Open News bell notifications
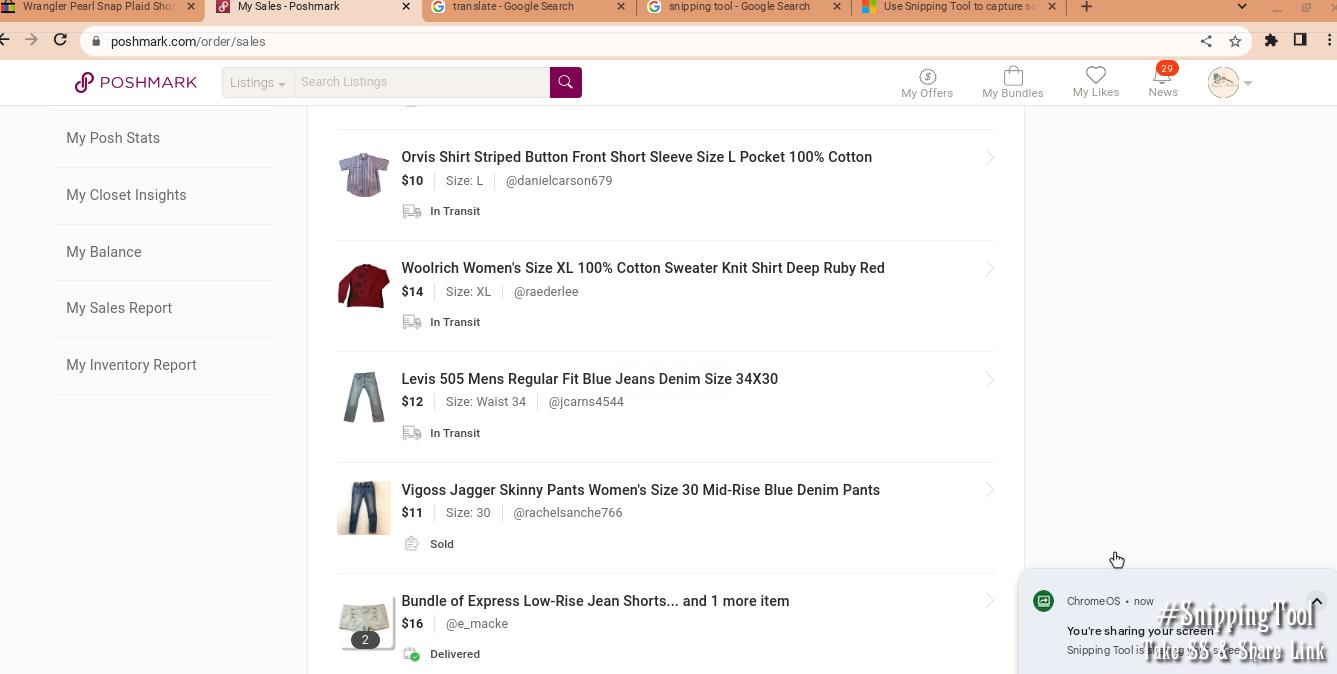The height and width of the screenshot is (674, 1337). 1163,82
